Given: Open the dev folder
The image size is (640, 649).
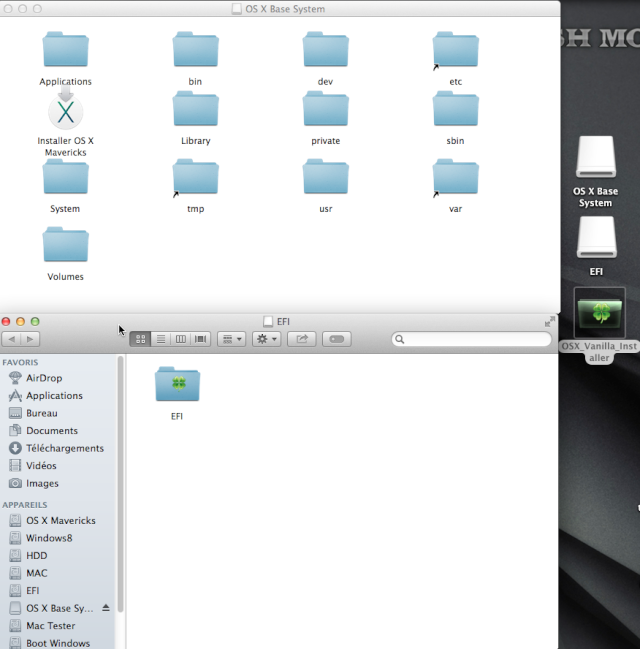Looking at the screenshot, I should 325,50.
